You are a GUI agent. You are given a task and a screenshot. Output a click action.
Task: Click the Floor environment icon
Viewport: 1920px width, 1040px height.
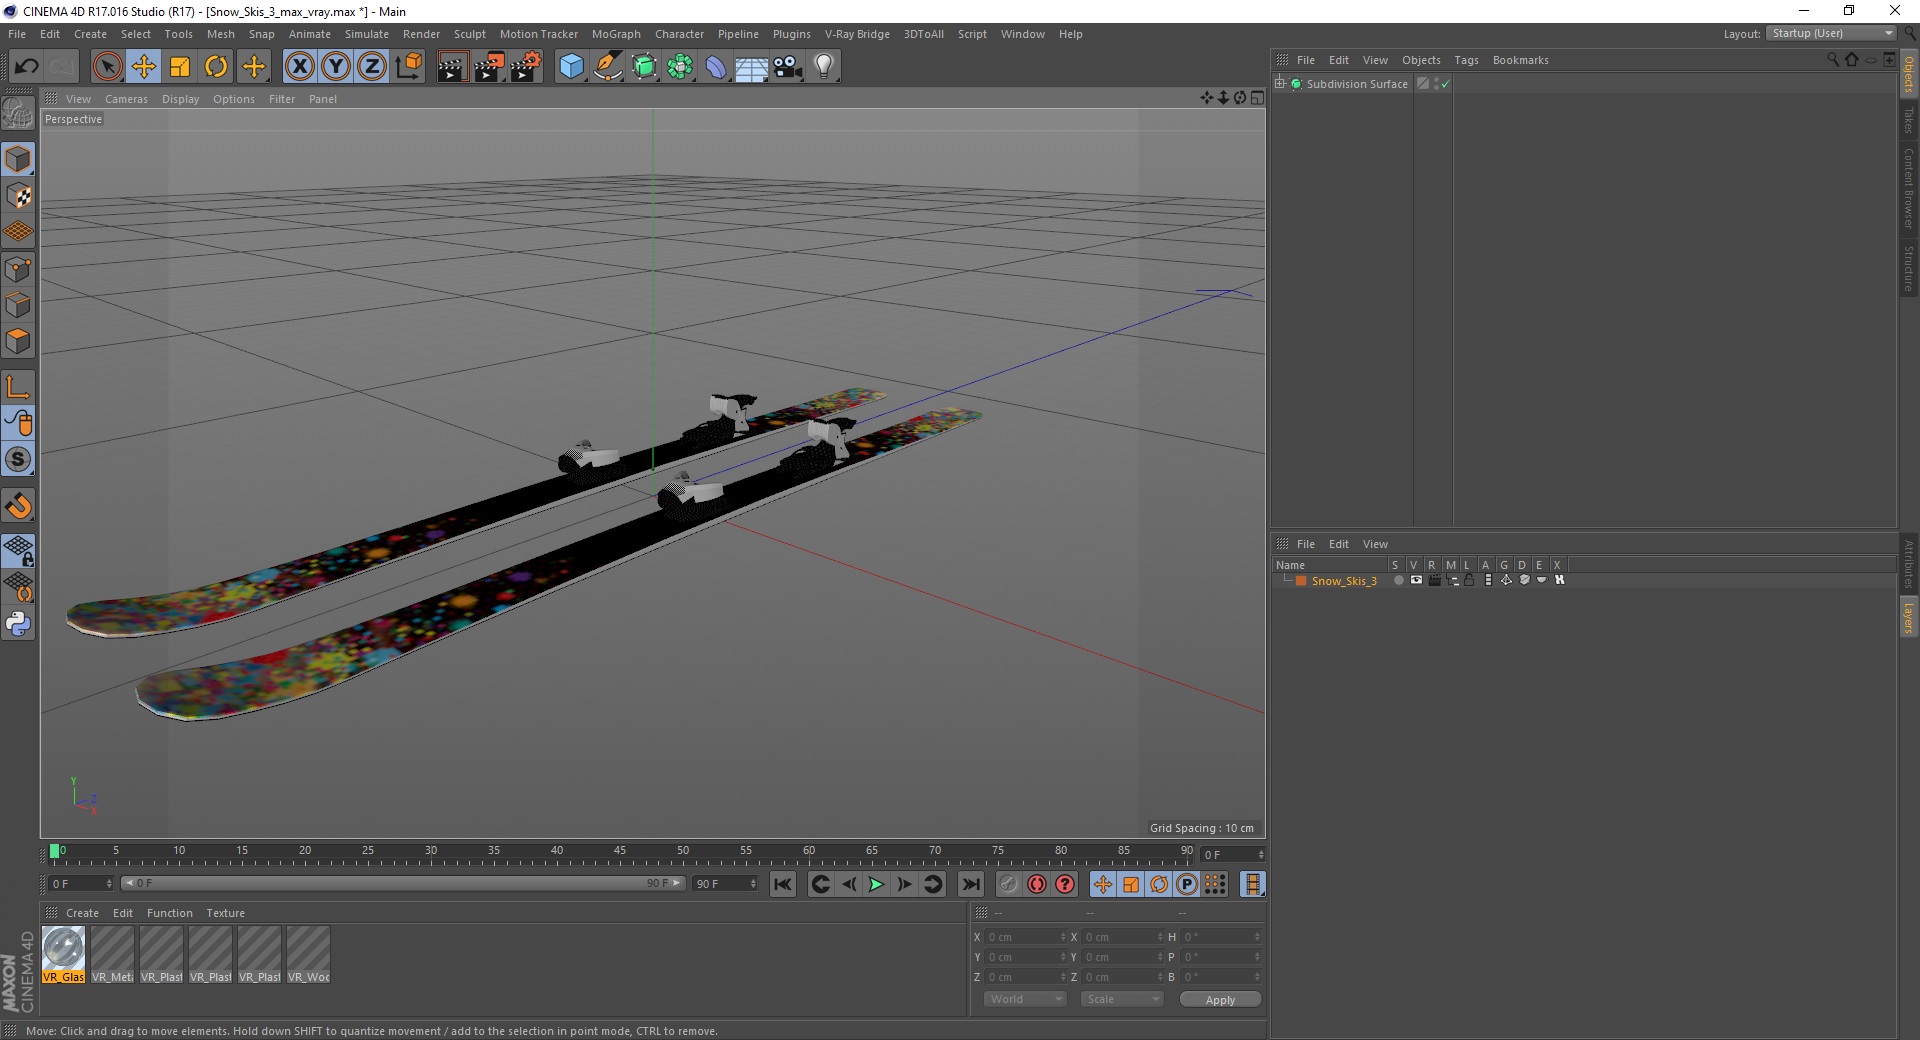pos(752,67)
